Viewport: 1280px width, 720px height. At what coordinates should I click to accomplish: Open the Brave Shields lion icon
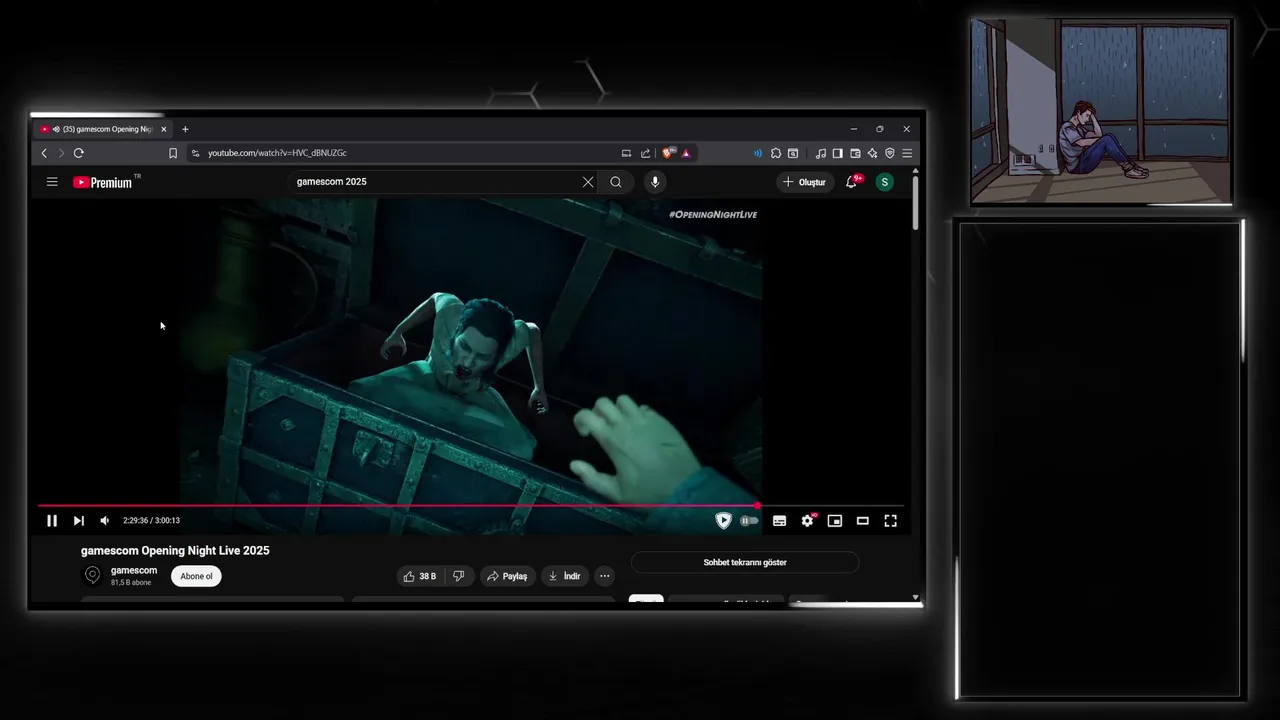pyautogui.click(x=668, y=153)
